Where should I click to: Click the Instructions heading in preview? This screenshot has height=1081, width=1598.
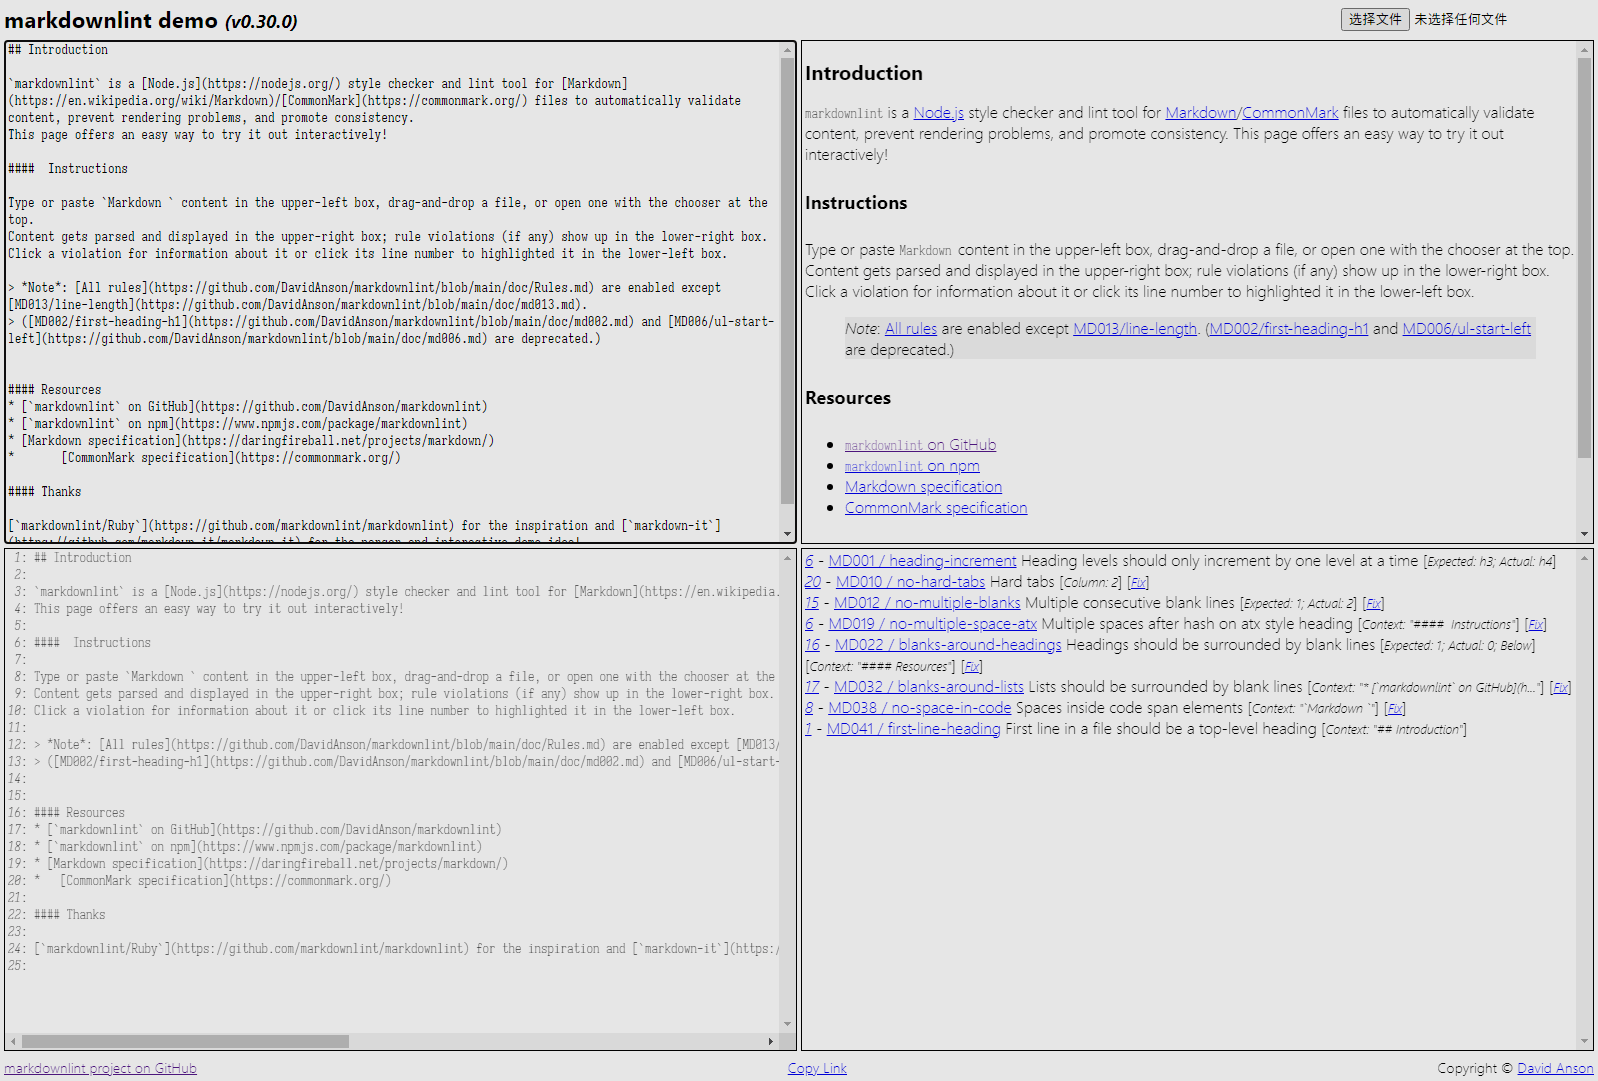pyautogui.click(x=856, y=203)
